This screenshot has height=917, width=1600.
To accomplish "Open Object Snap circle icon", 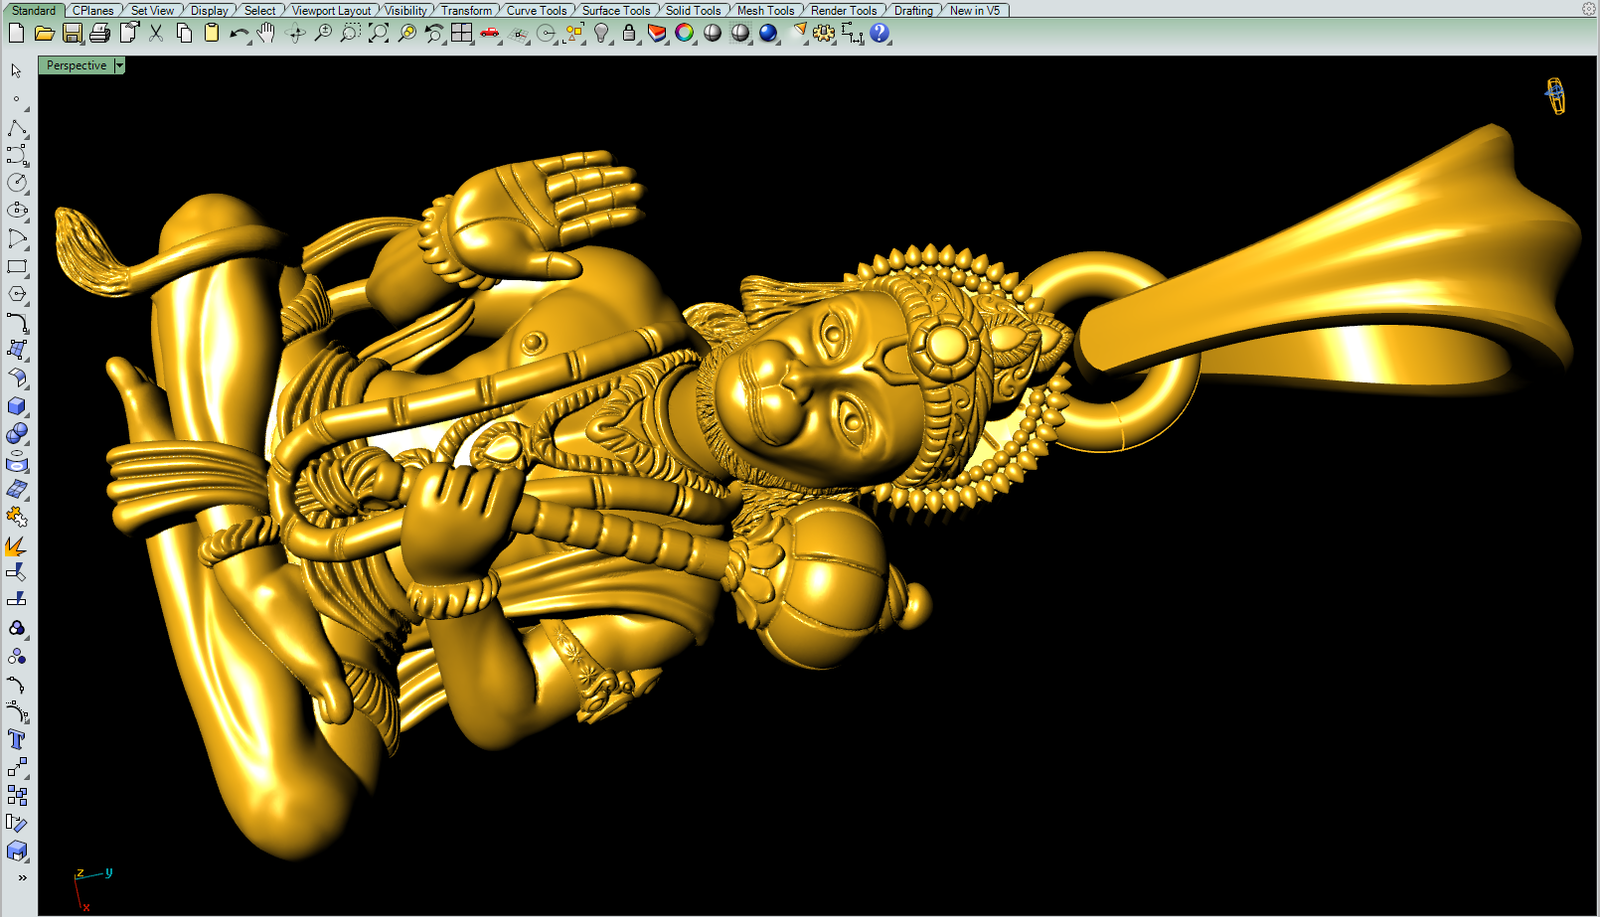I will click(x=546, y=33).
